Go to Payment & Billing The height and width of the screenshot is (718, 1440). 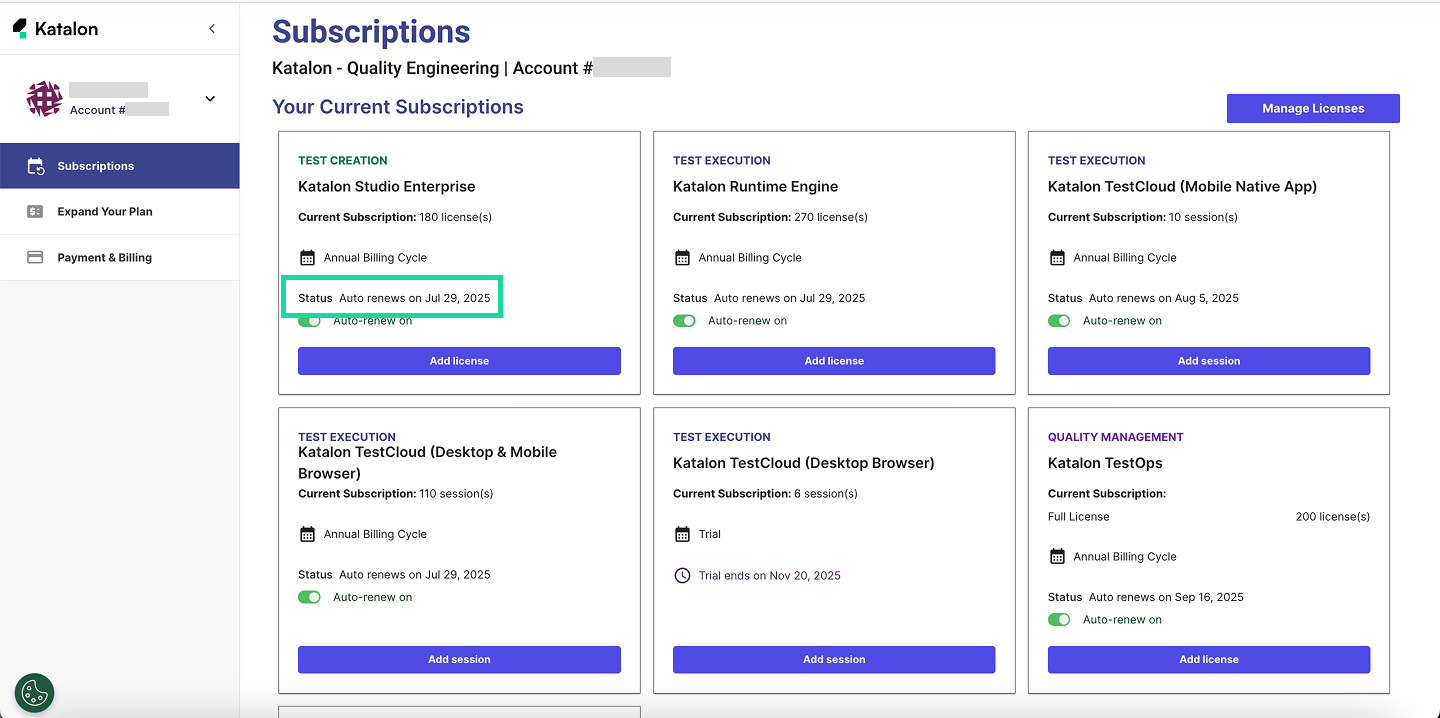pyautogui.click(x=104, y=258)
